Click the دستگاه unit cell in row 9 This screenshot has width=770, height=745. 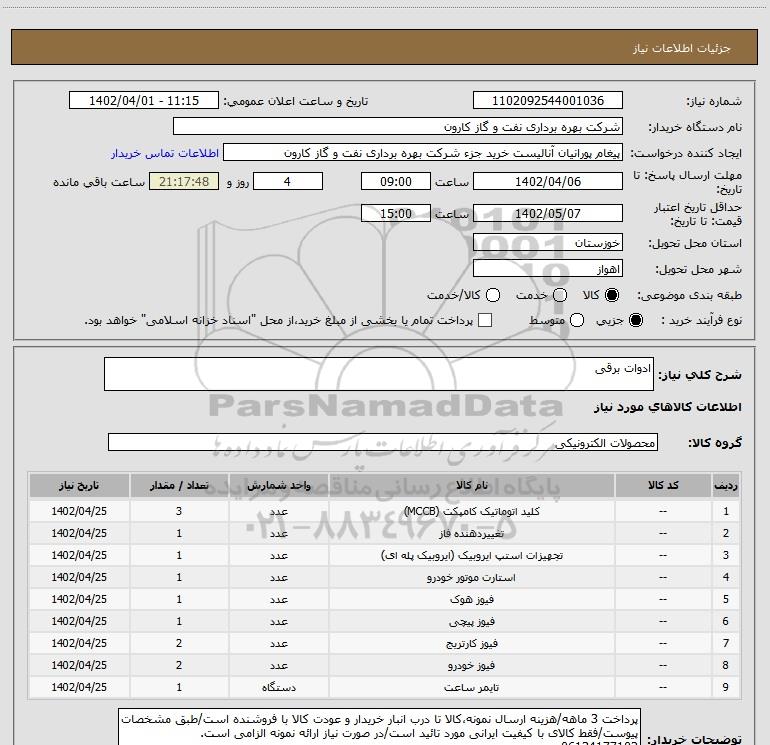coord(278,687)
